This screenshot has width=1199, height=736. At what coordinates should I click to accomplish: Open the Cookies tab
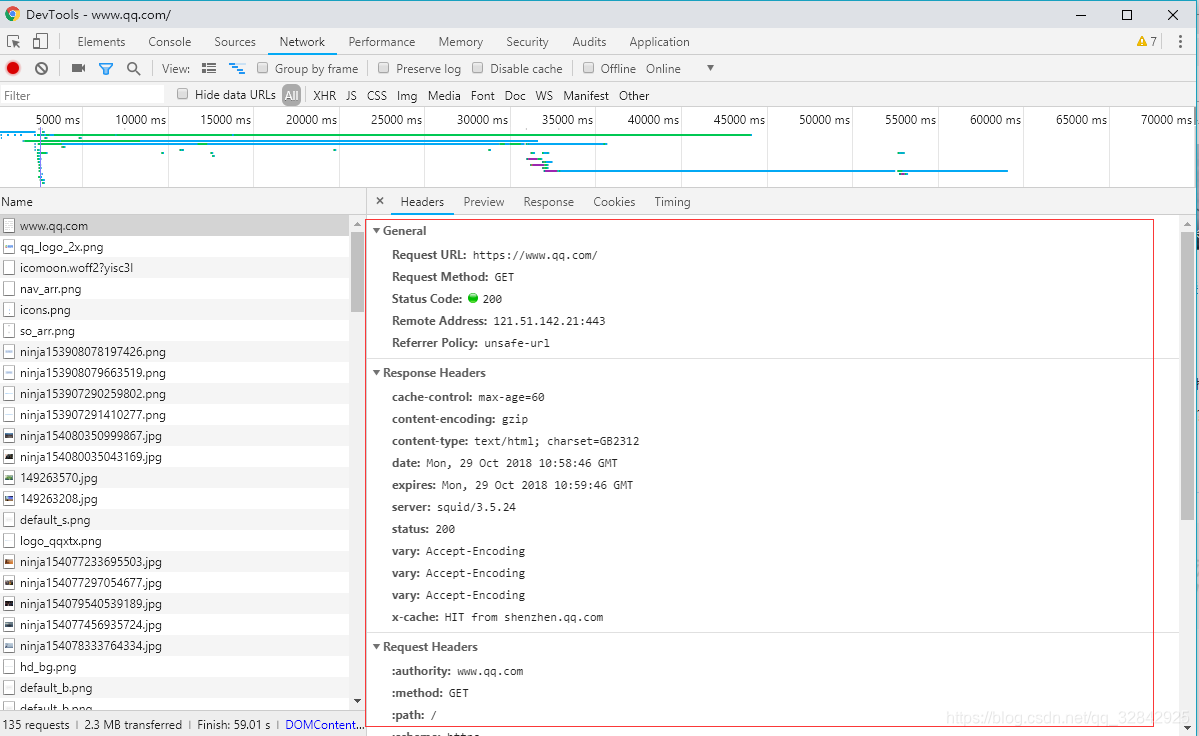(x=614, y=202)
